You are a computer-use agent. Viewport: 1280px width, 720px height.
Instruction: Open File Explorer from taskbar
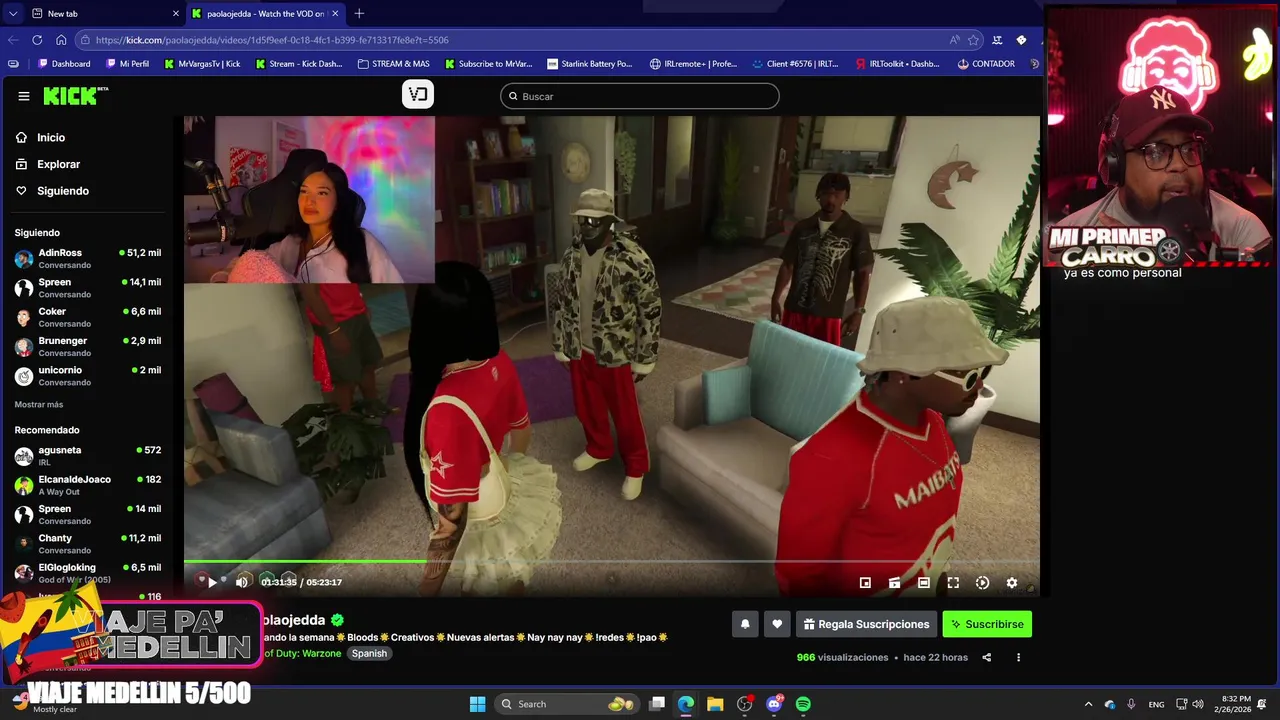tap(715, 704)
